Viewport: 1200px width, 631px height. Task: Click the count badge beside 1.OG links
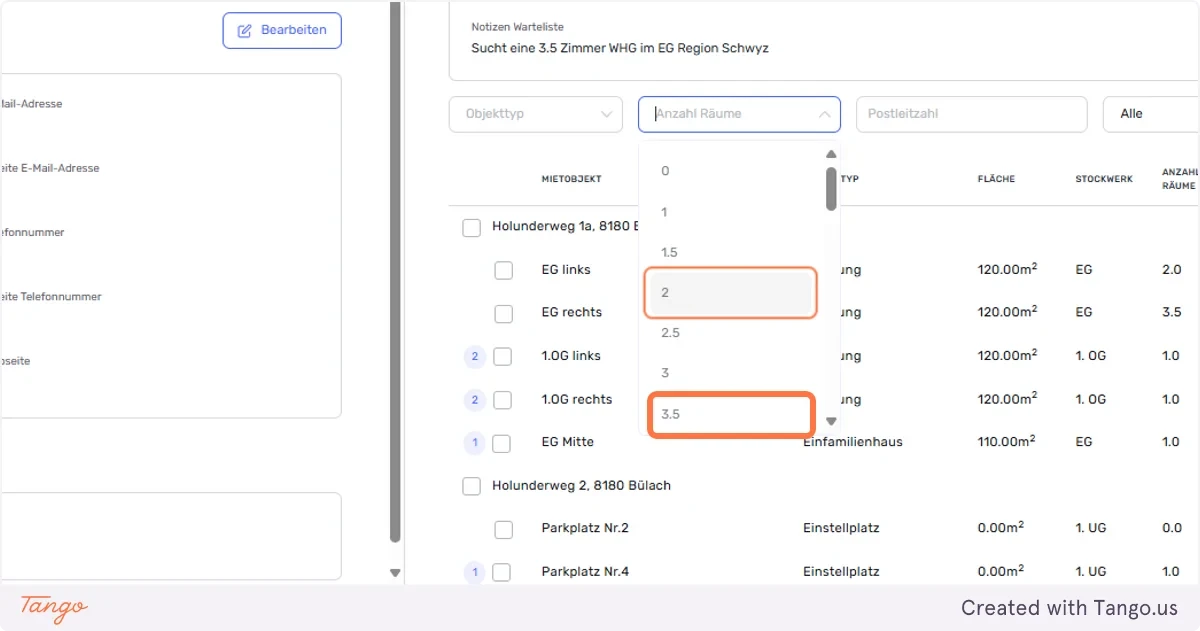click(475, 356)
